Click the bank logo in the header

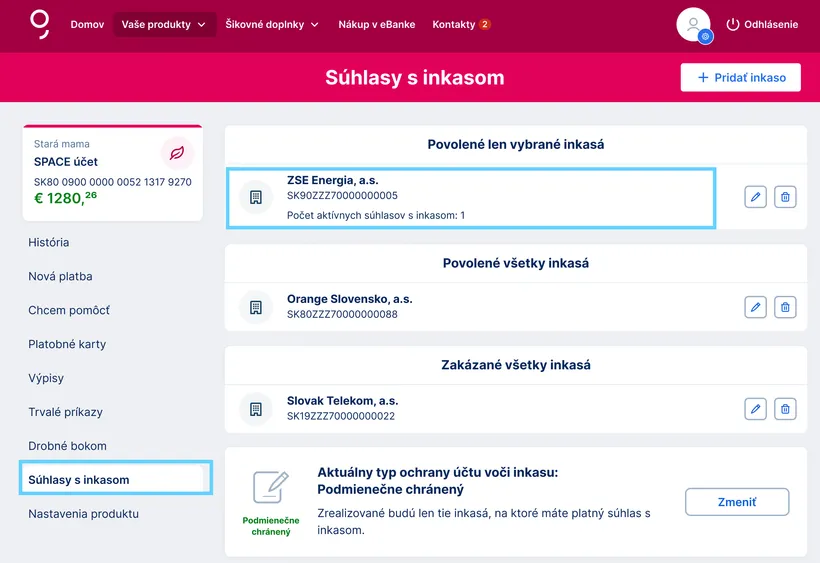(40, 23)
